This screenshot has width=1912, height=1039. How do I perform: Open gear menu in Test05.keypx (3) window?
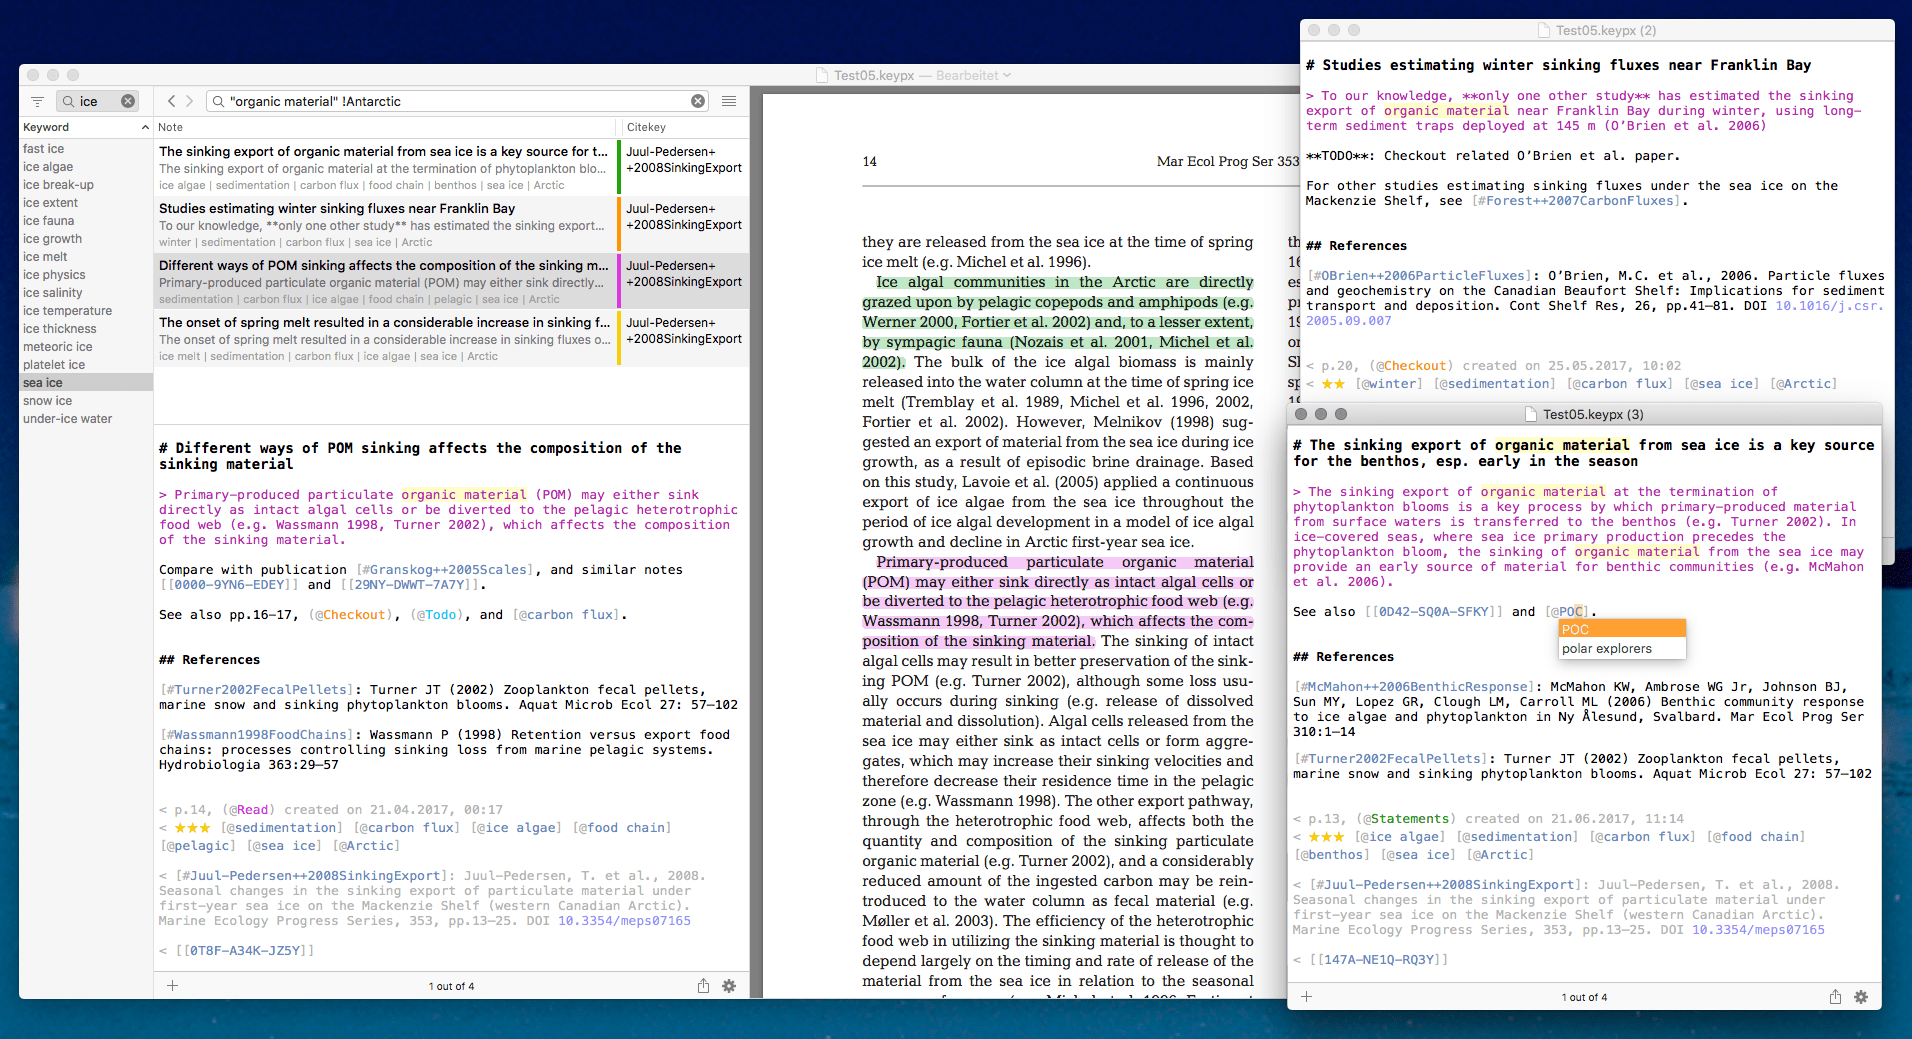1861,997
